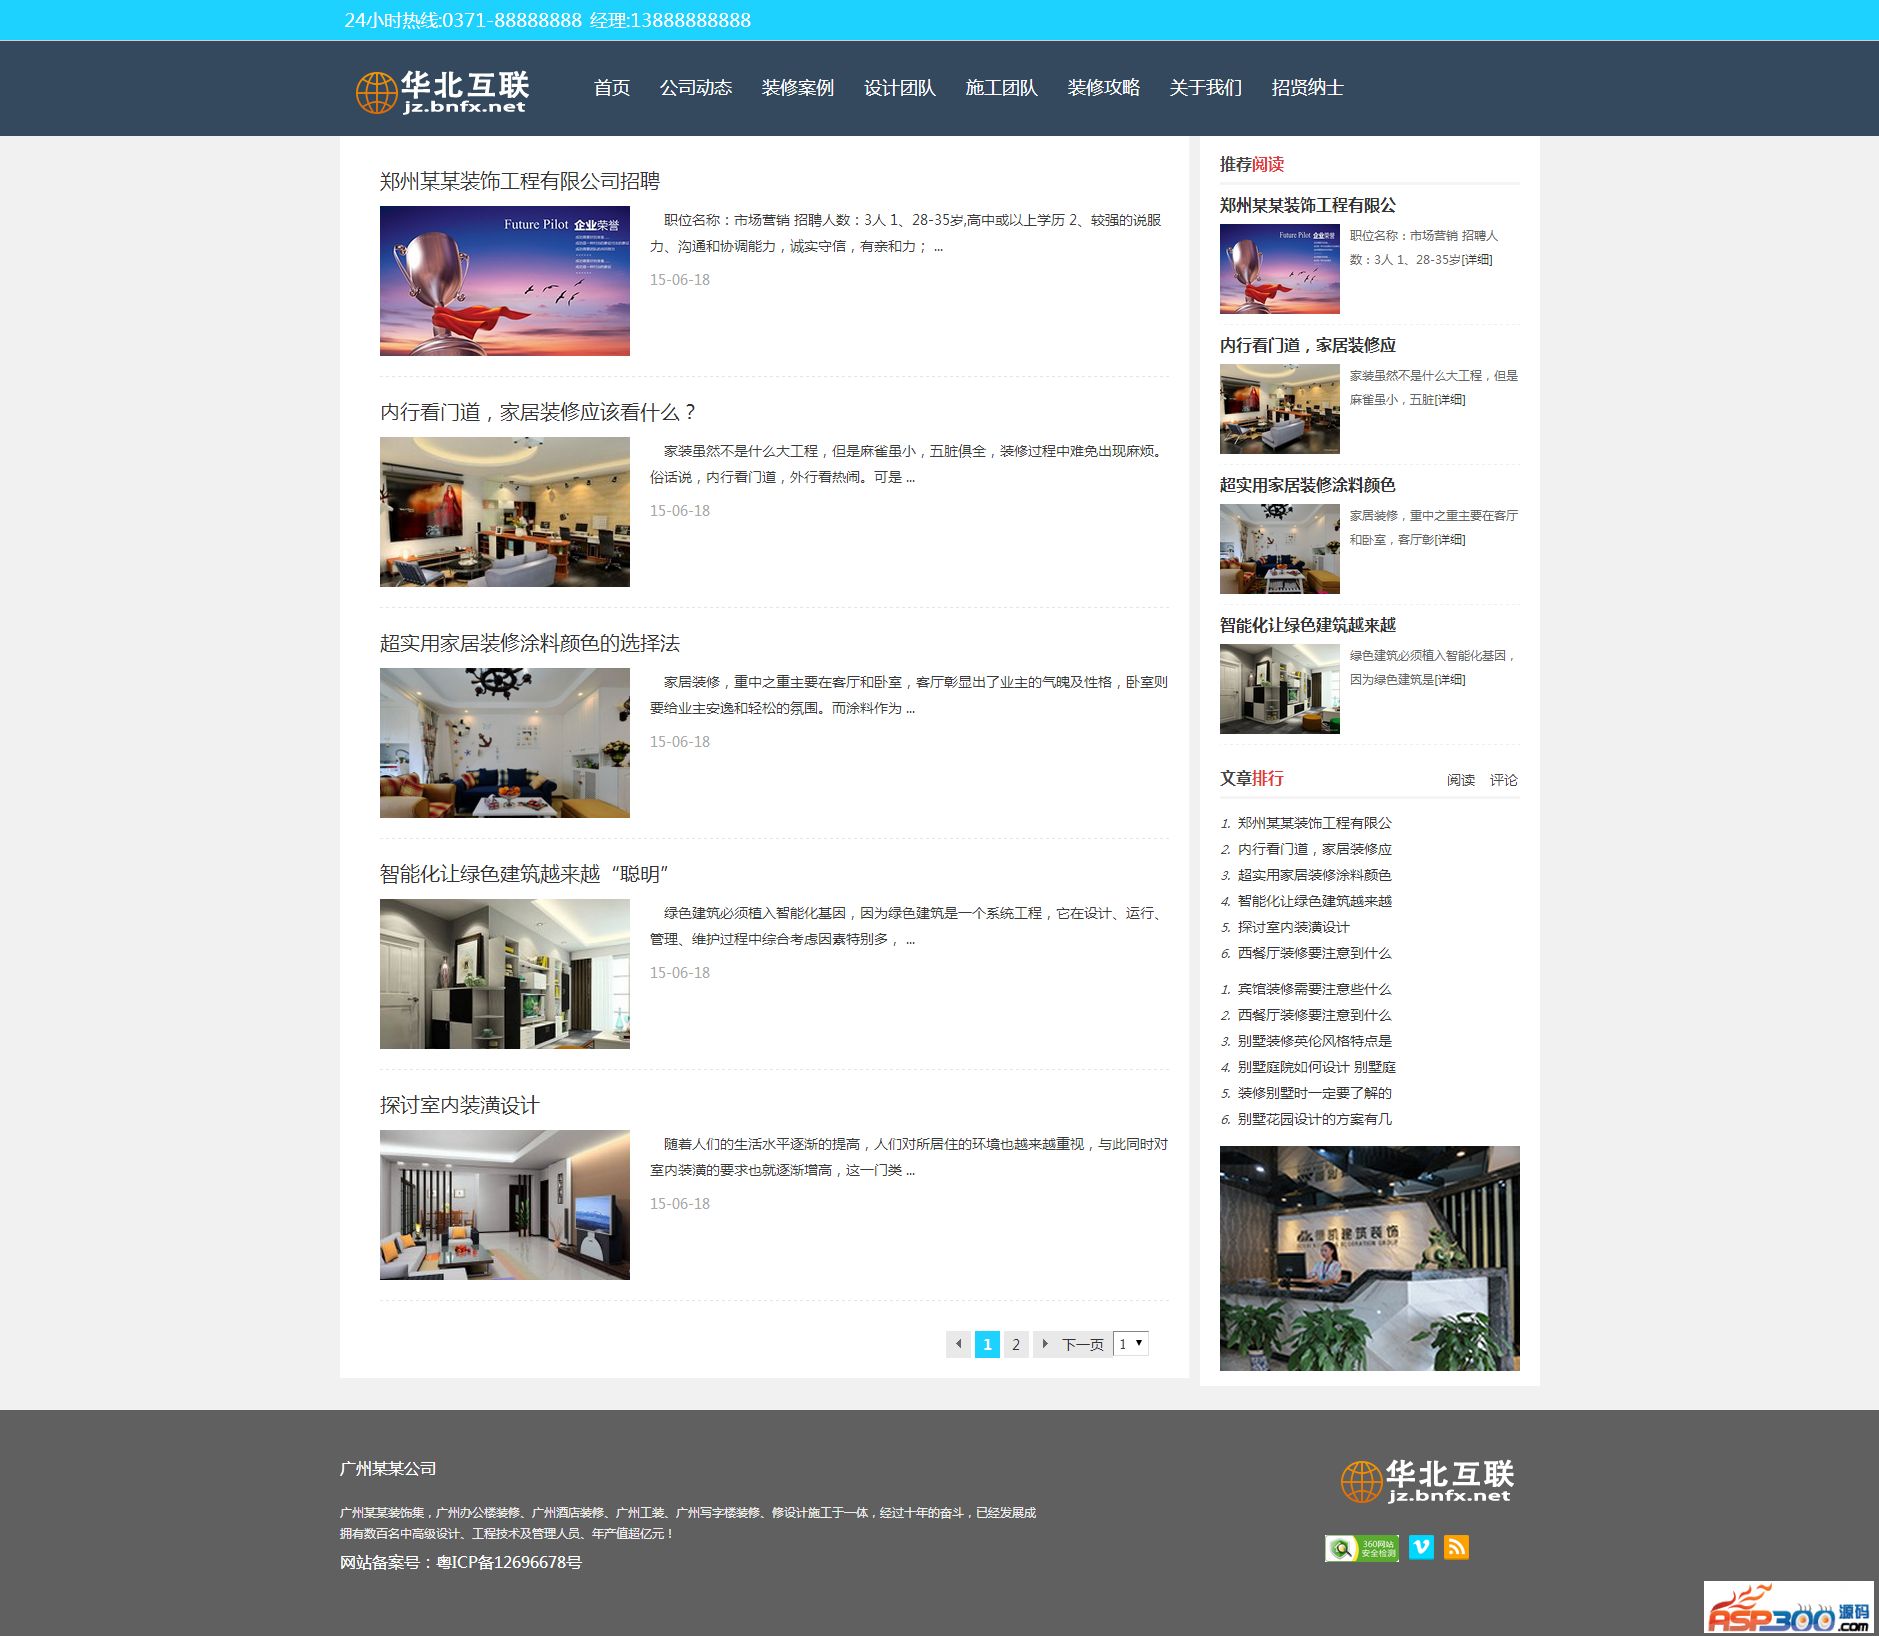This screenshot has height=1636, width=1879.
Task: Open article 探讨室内装潢设计 title link
Action: pos(459,1105)
